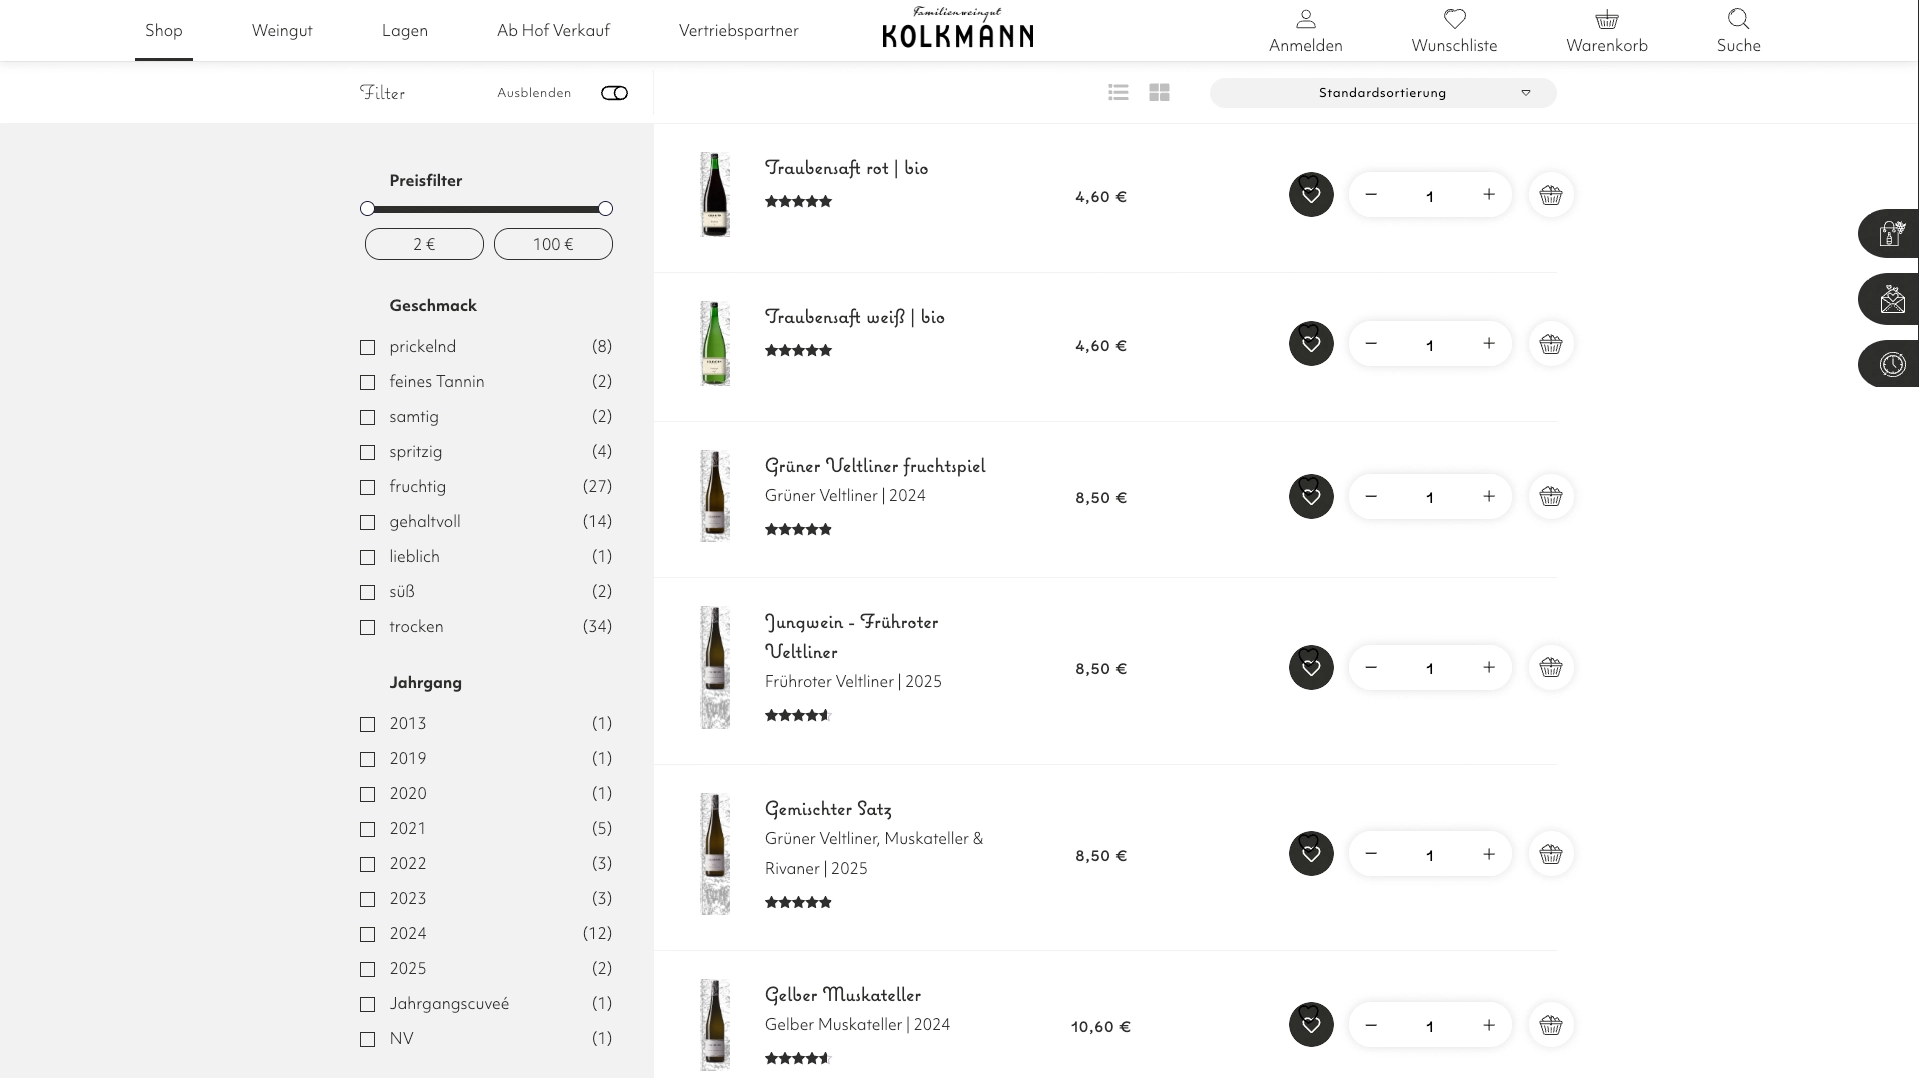Check the 'trocken' taste filter
This screenshot has width=1919, height=1078.
point(368,628)
